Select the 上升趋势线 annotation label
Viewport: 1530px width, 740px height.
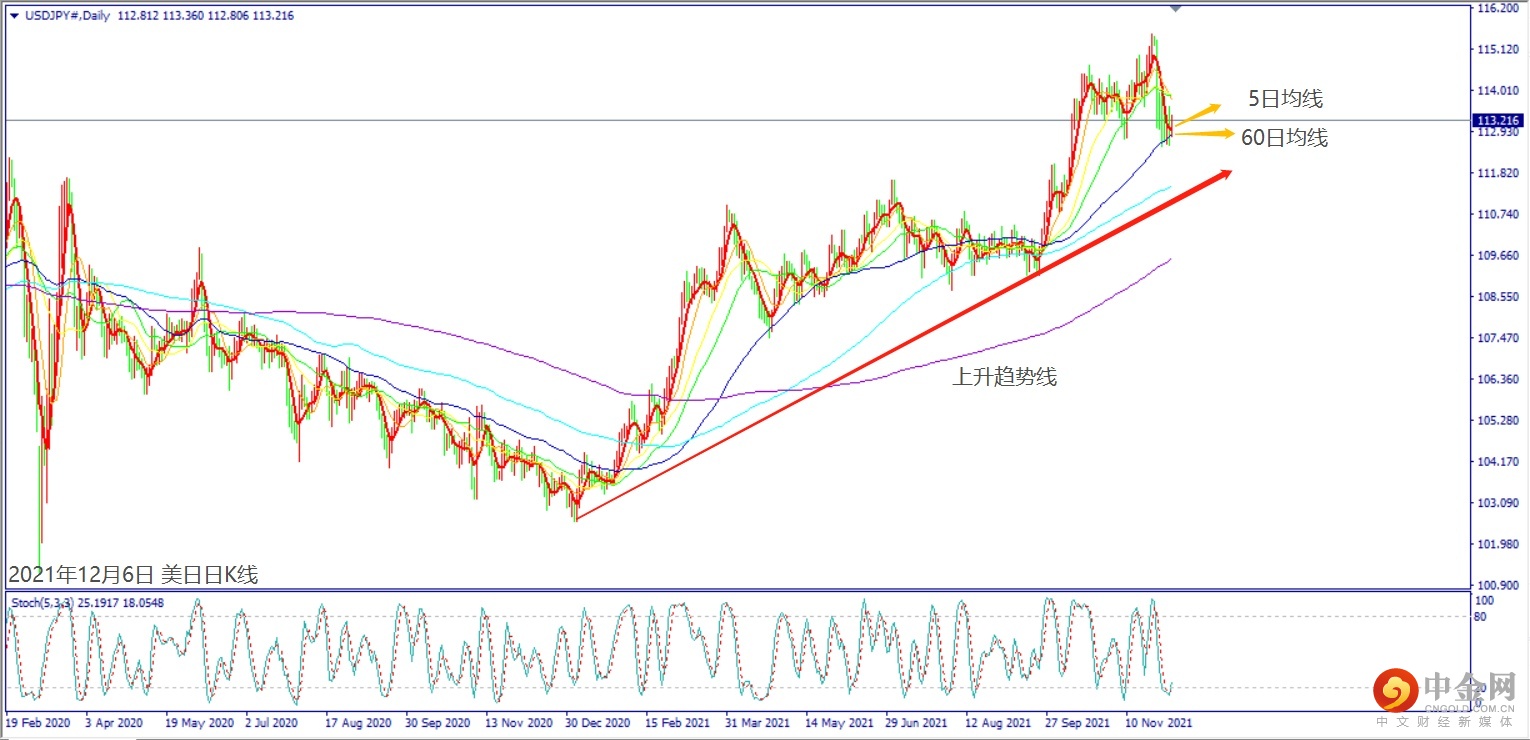click(x=1005, y=377)
